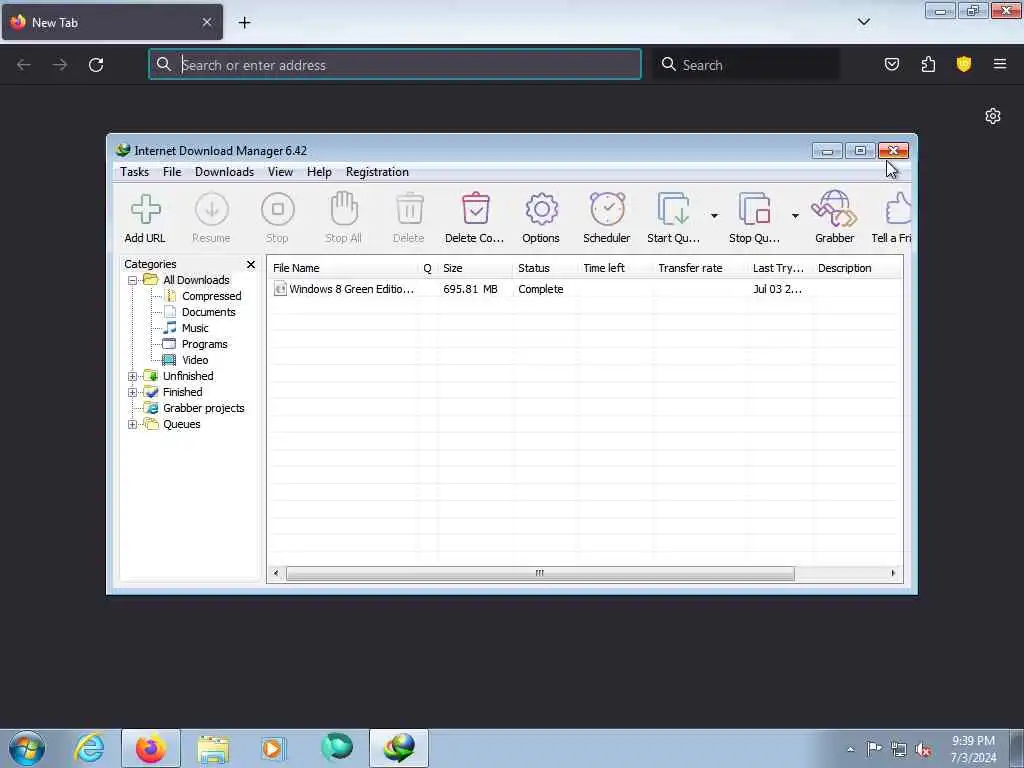Open the Registration menu
This screenshot has height=768, width=1024.
[x=377, y=172]
